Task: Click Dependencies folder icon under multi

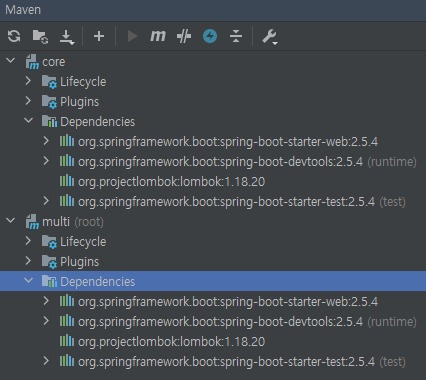Action: pyautogui.click(x=49, y=281)
